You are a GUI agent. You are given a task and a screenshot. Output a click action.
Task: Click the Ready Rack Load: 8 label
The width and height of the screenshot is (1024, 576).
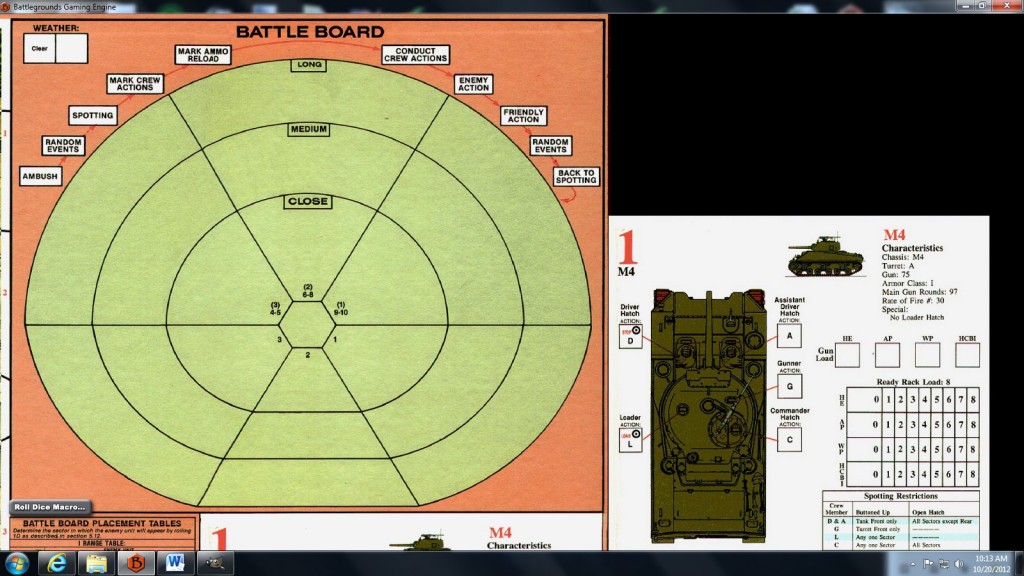(x=913, y=381)
